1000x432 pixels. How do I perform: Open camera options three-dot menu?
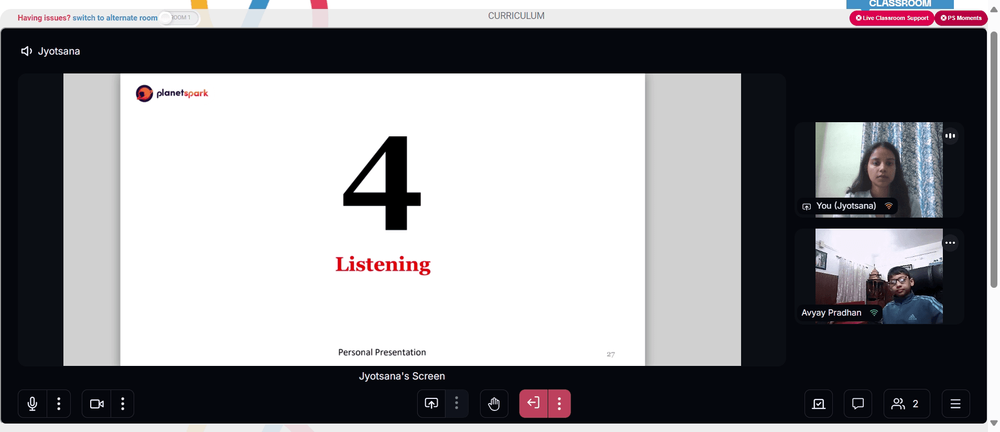[122, 404]
